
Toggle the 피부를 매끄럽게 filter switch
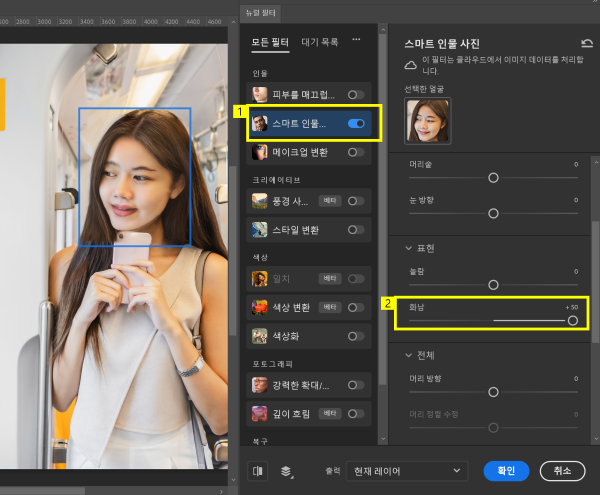(356, 94)
